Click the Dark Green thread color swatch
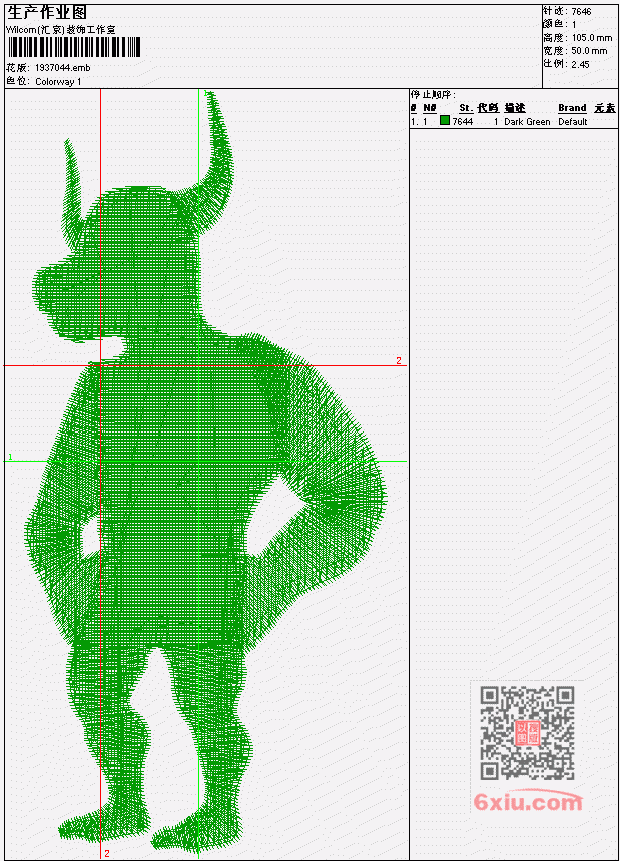Viewport: 620px width, 861px height. click(445, 120)
